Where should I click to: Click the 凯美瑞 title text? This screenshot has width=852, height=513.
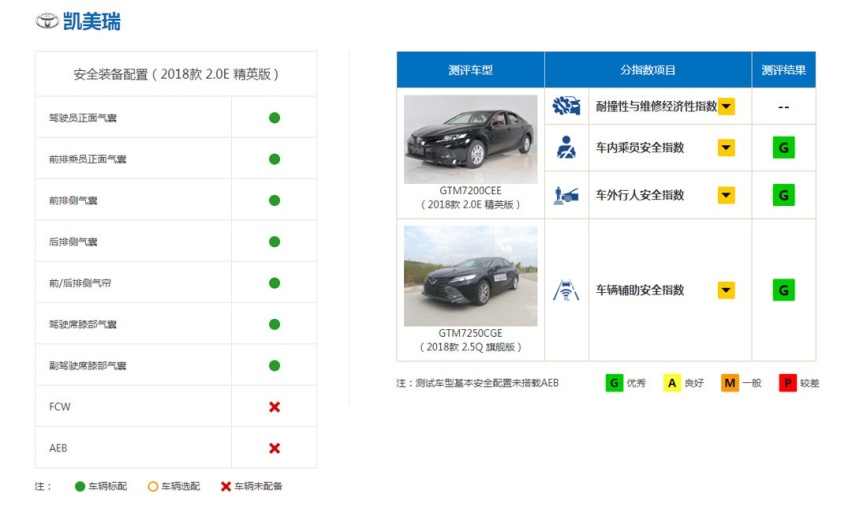(x=92, y=21)
